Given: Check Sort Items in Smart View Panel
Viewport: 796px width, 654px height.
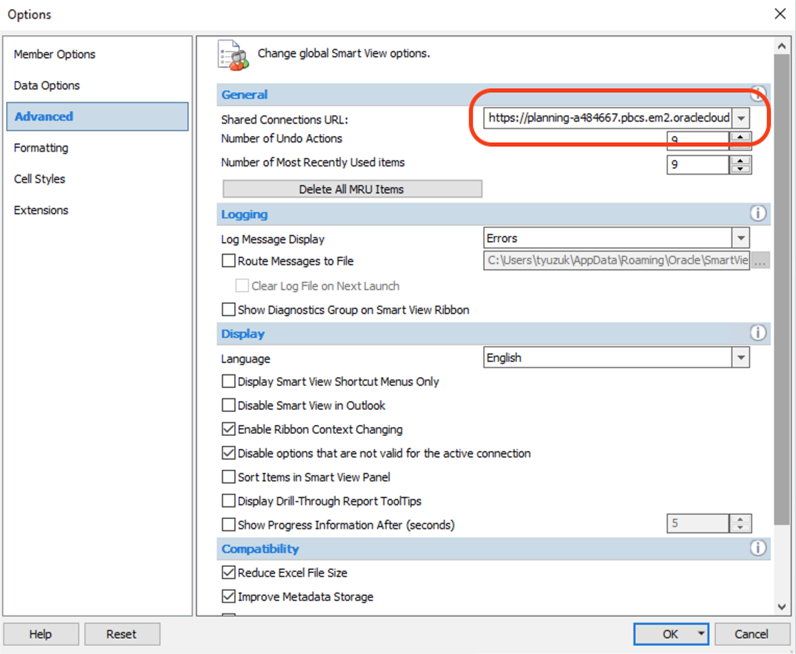Looking at the screenshot, I should (228, 478).
